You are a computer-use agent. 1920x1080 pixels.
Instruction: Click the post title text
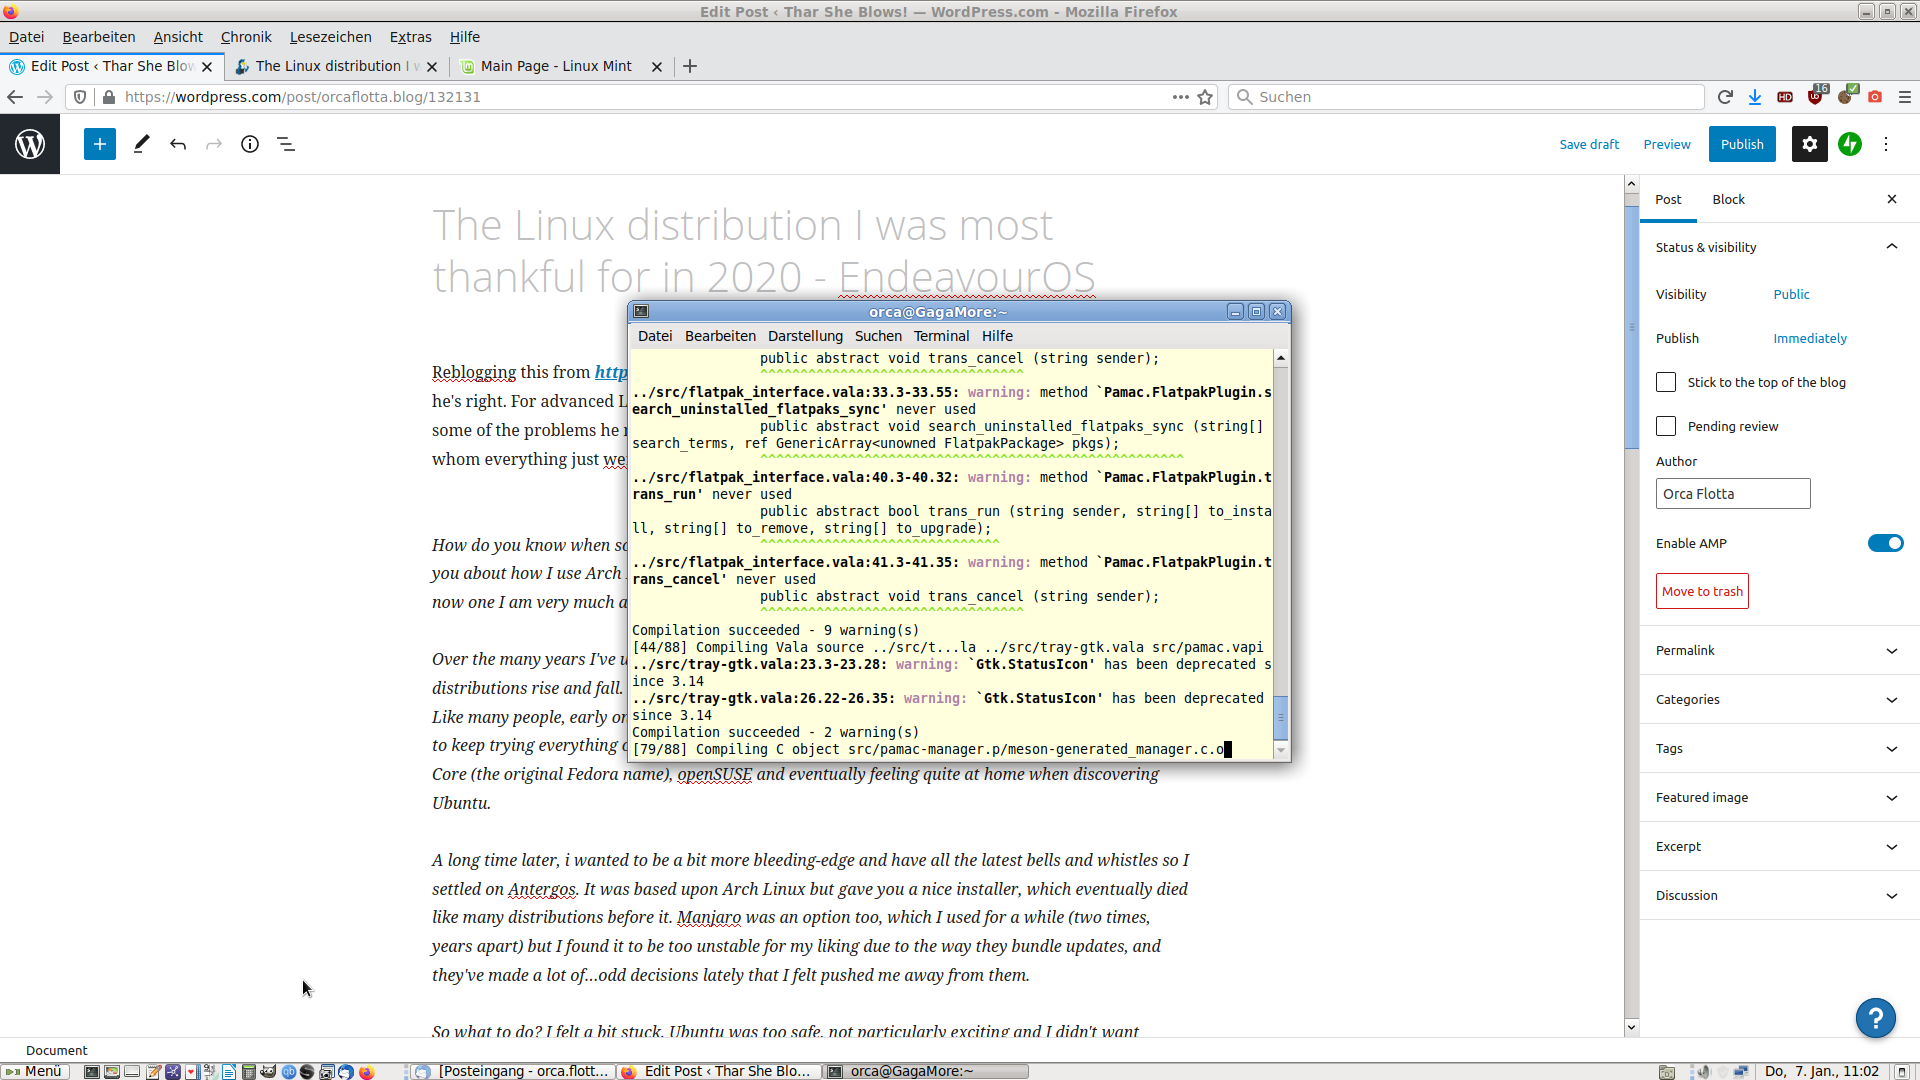tap(764, 251)
